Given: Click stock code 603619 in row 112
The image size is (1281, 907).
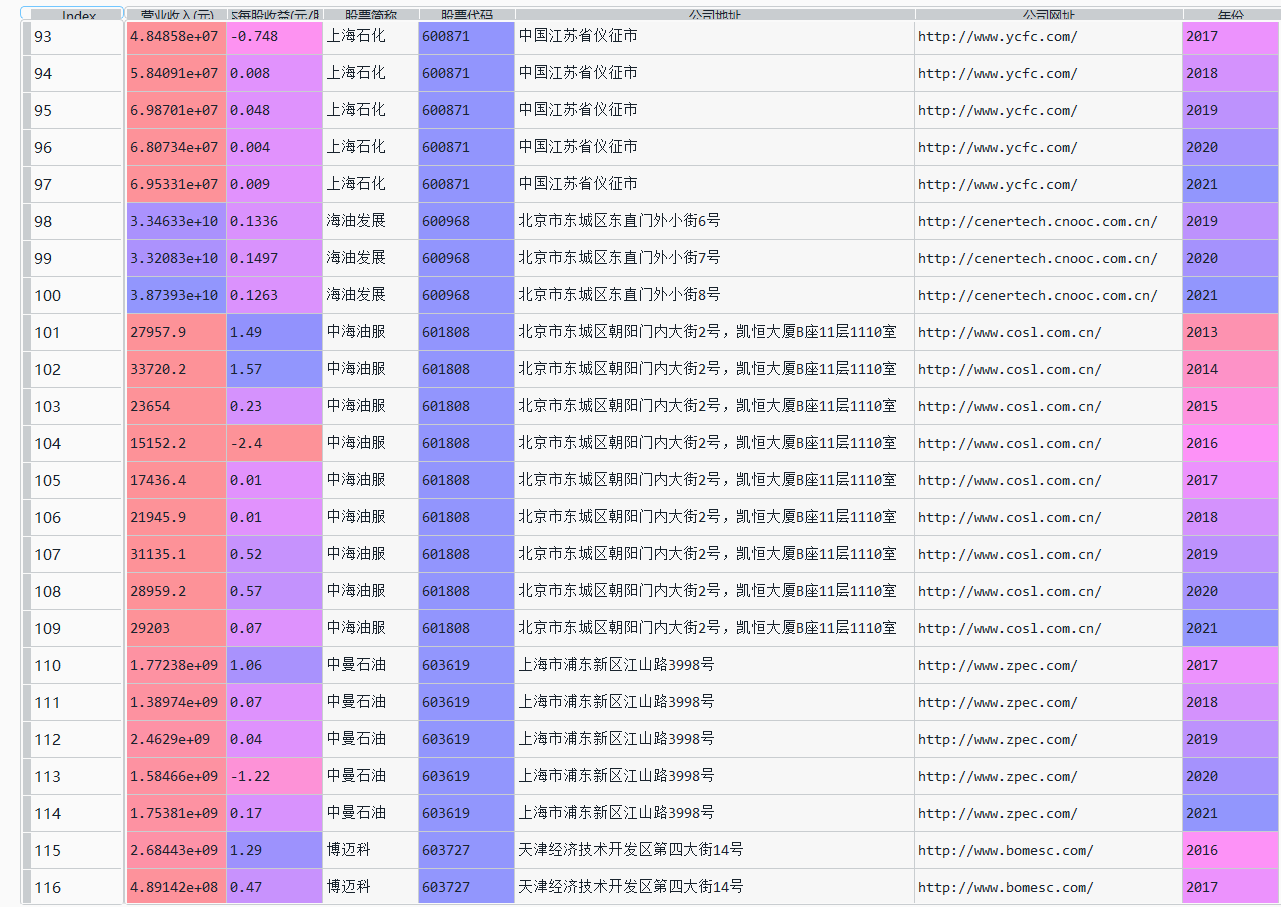Looking at the screenshot, I should [x=466, y=739].
